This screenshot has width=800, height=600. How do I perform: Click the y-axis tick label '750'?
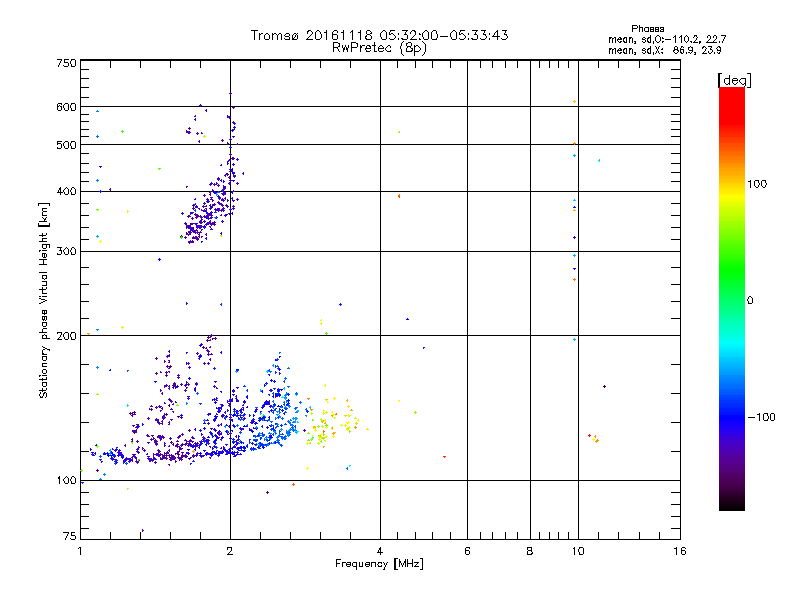pos(67,63)
